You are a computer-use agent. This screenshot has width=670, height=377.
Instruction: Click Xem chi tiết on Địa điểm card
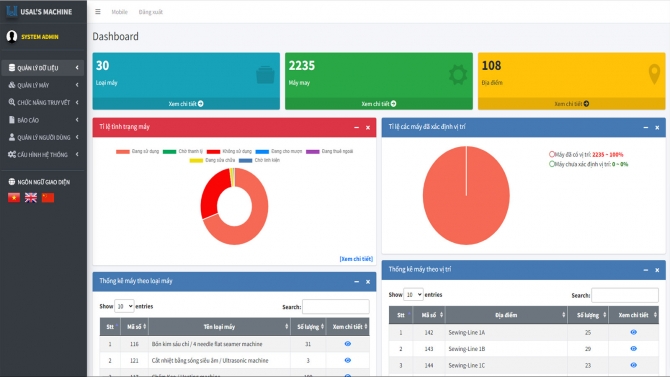click(571, 104)
